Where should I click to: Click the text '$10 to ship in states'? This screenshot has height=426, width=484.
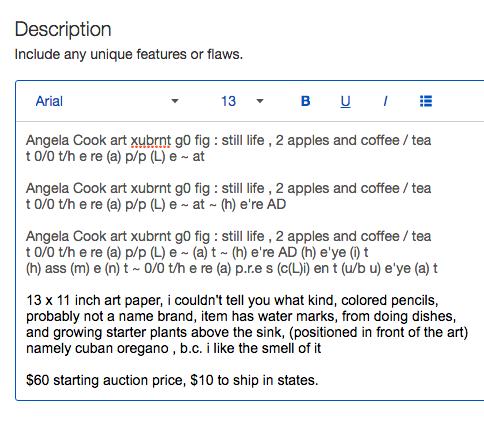click(254, 380)
